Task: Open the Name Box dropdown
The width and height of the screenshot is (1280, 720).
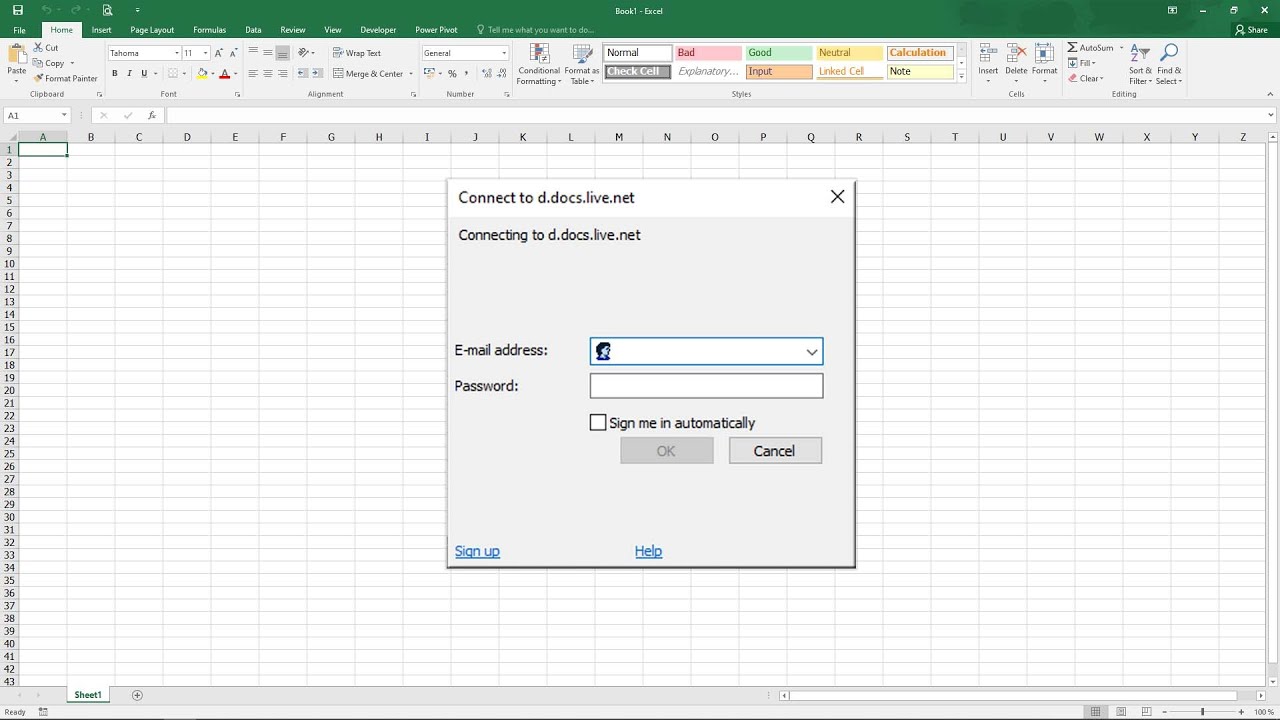Action: tap(64, 116)
